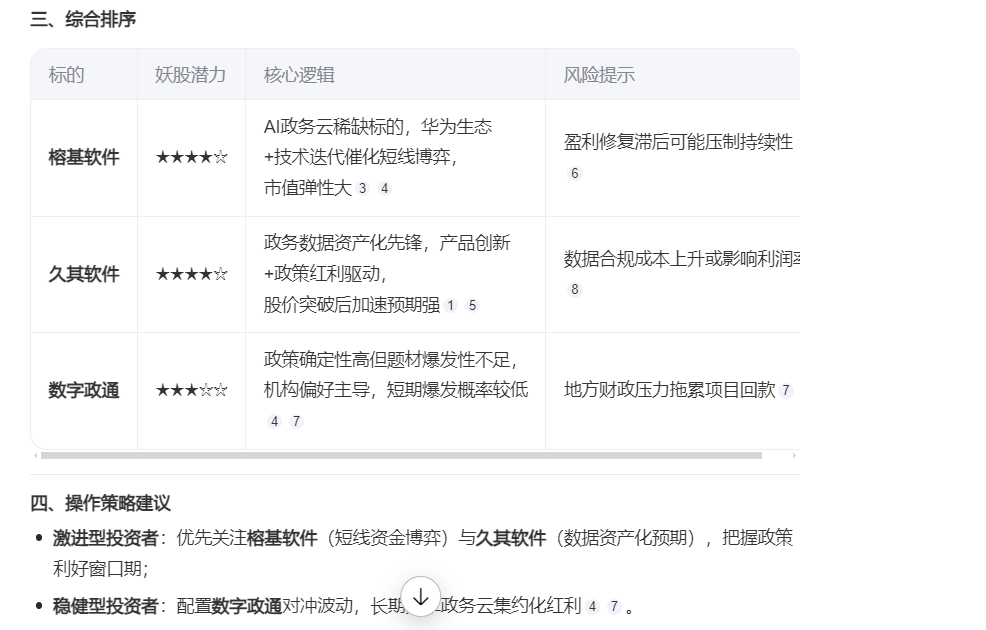Open citation 1 after 股价突破后加速预期强
This screenshot has width=986, height=630.
pos(450,306)
